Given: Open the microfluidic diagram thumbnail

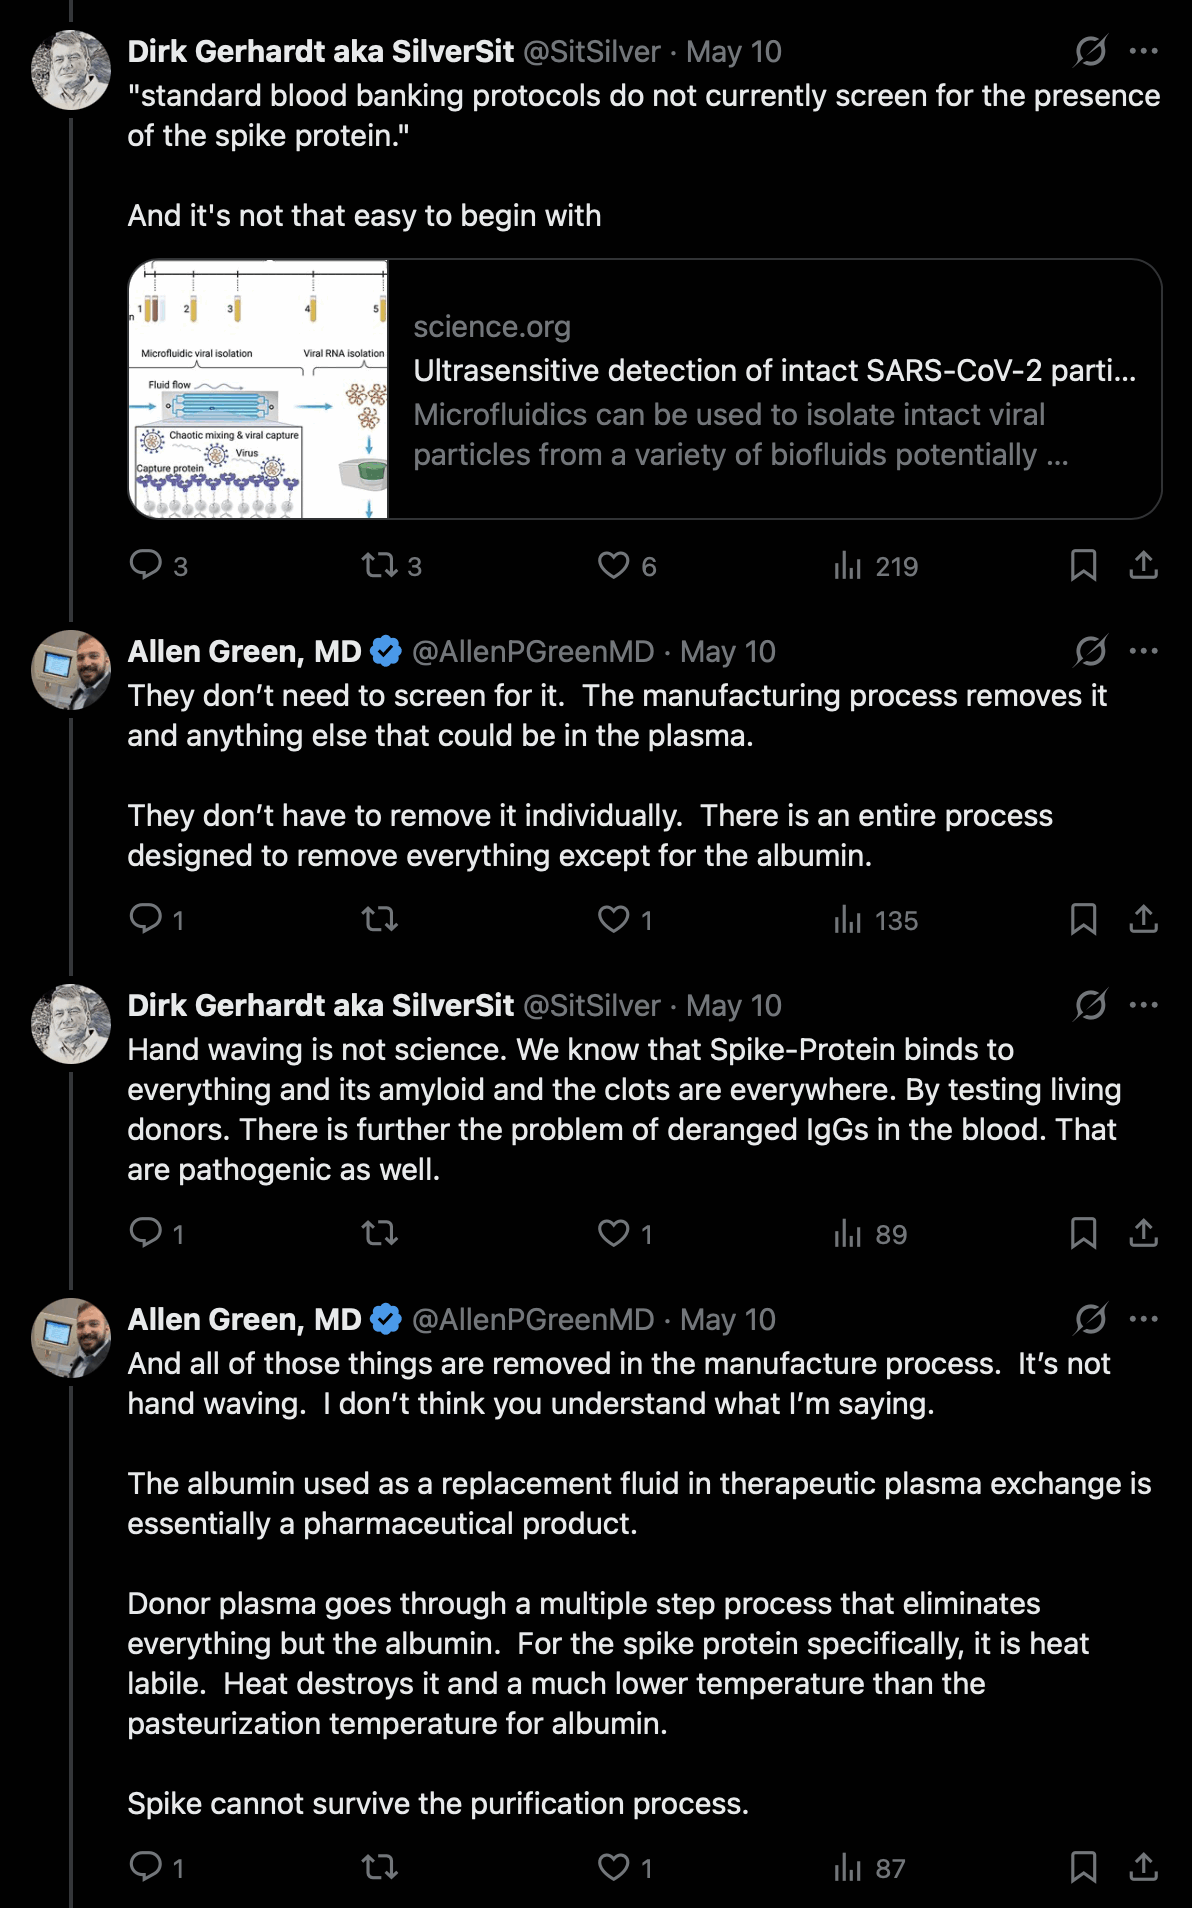Looking at the screenshot, I should pos(258,389).
